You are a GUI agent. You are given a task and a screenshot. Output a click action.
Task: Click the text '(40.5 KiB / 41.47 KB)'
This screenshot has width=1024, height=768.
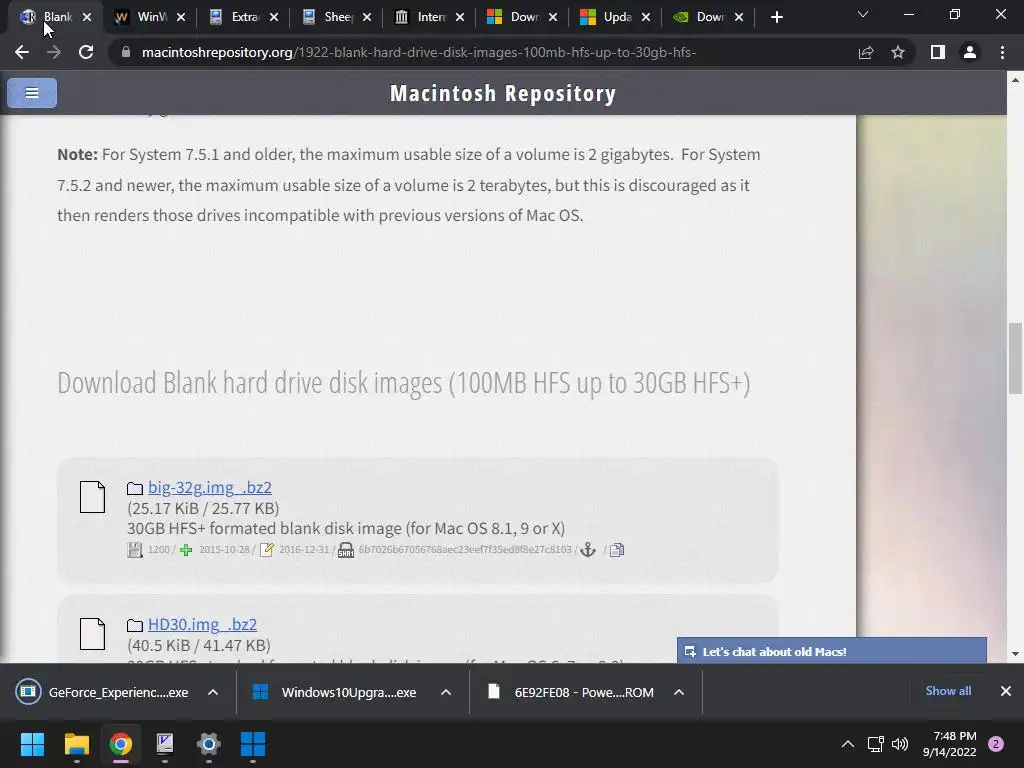[199, 645]
